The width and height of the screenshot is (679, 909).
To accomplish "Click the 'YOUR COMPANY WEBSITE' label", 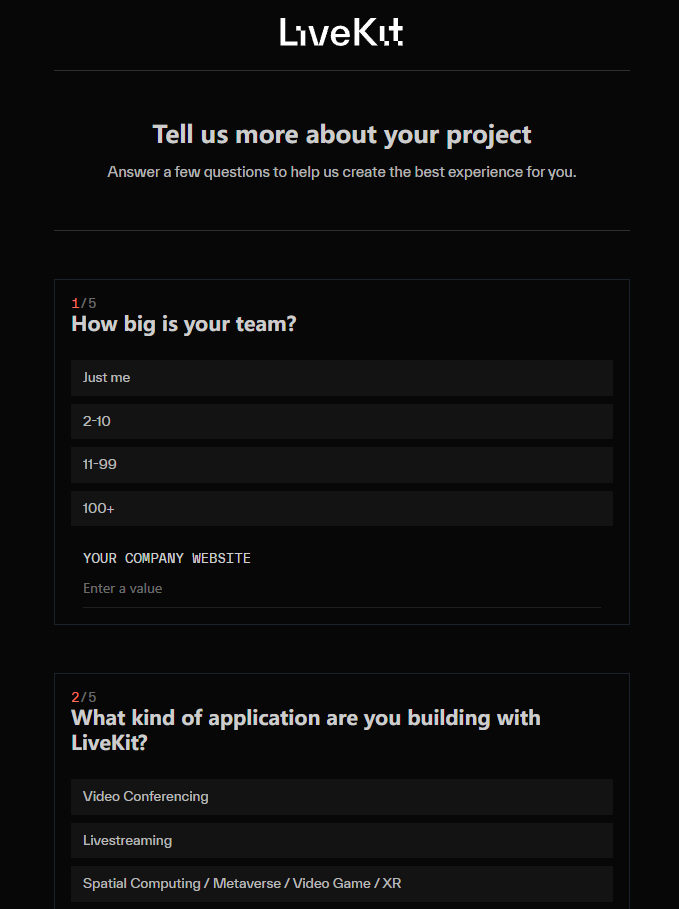I will coord(166,558).
